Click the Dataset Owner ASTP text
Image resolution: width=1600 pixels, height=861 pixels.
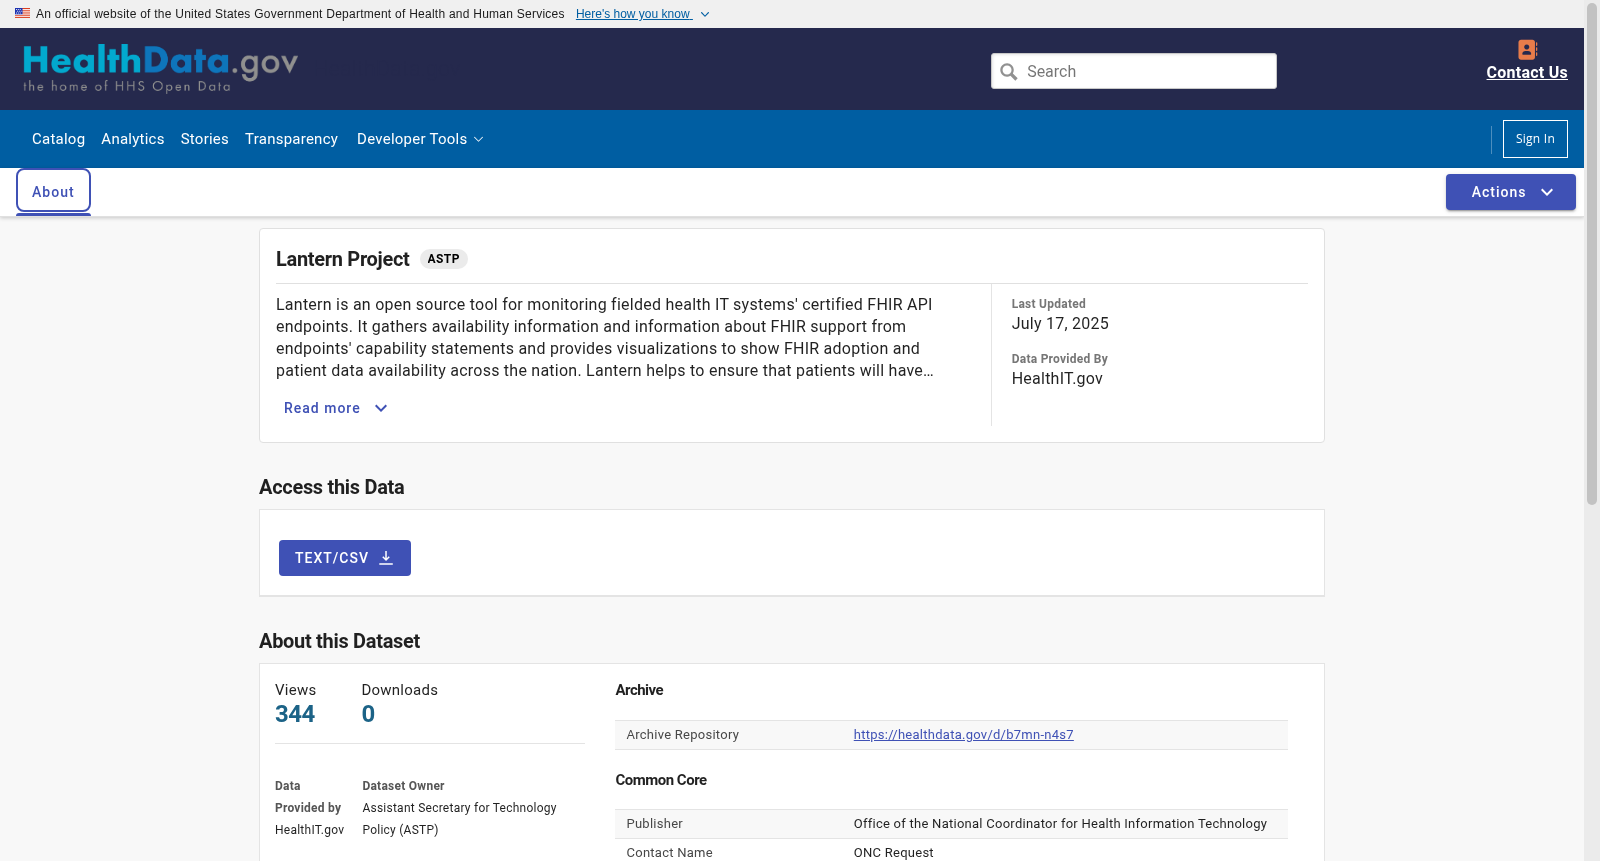460,819
